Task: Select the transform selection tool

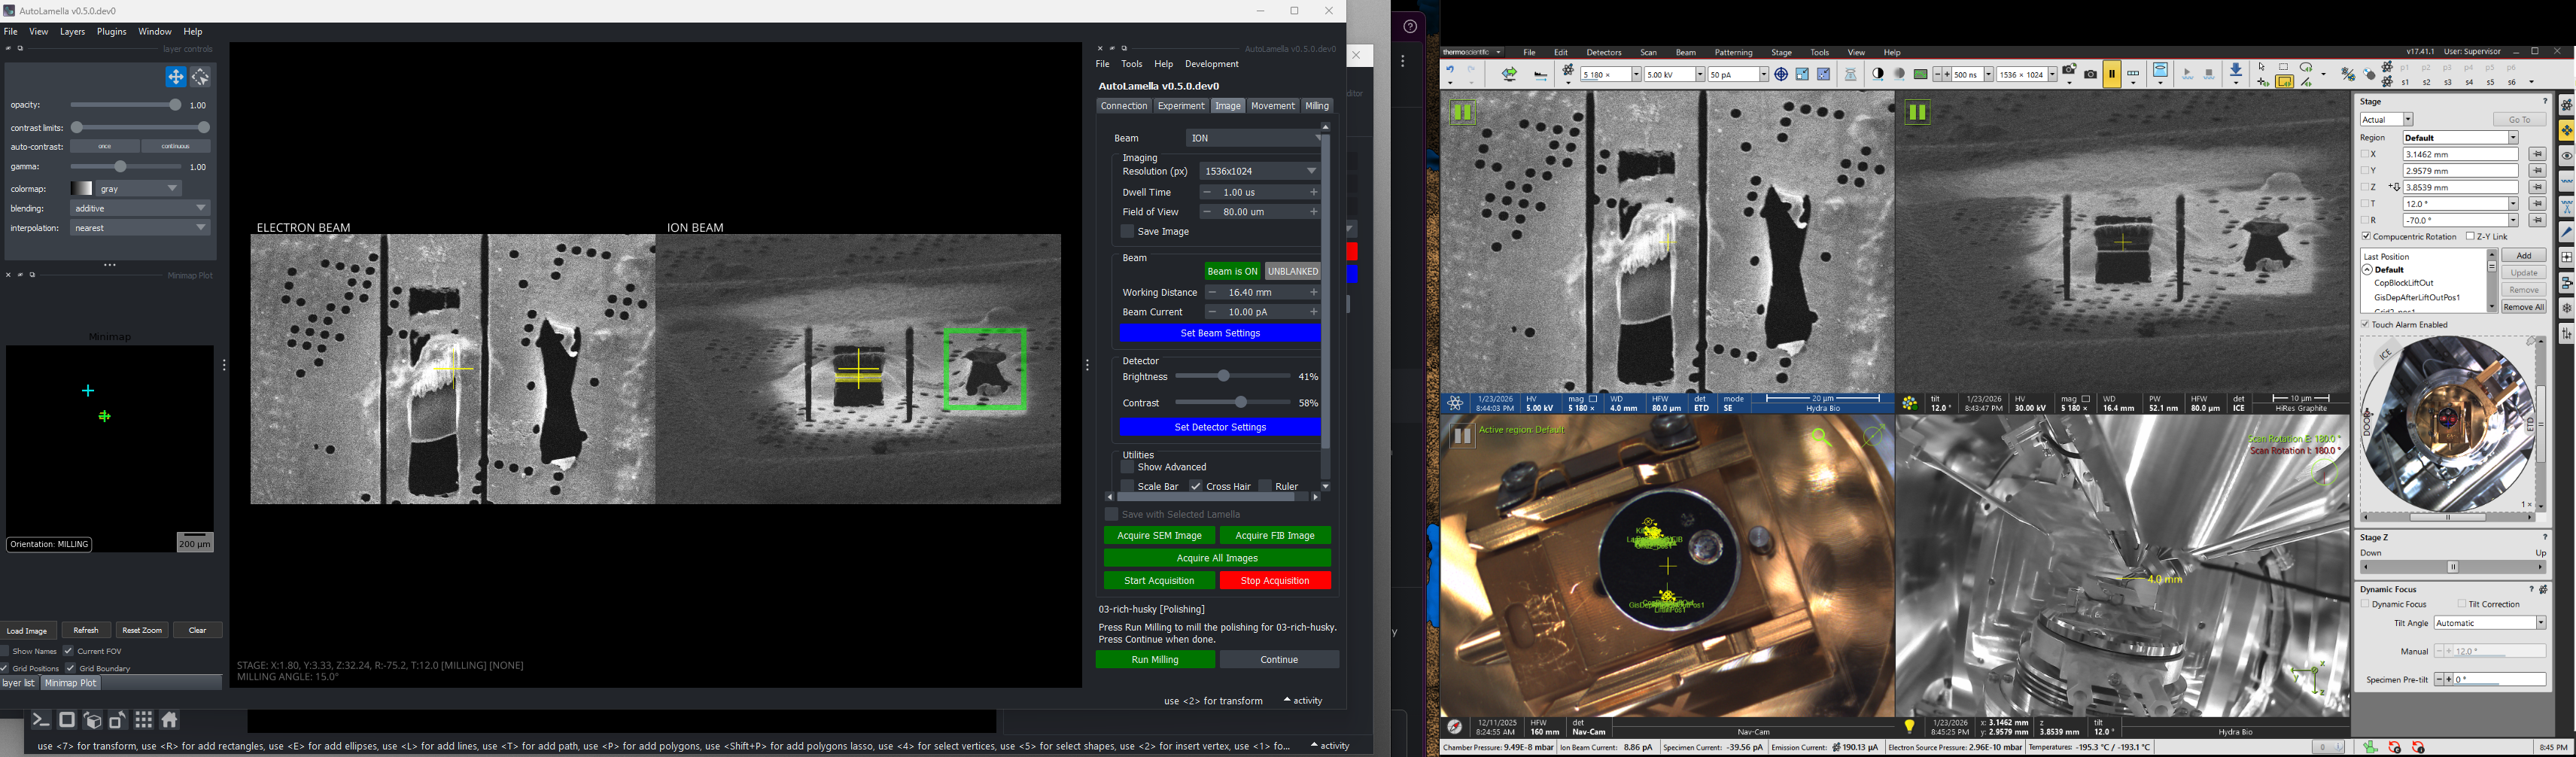Action: pyautogui.click(x=201, y=77)
